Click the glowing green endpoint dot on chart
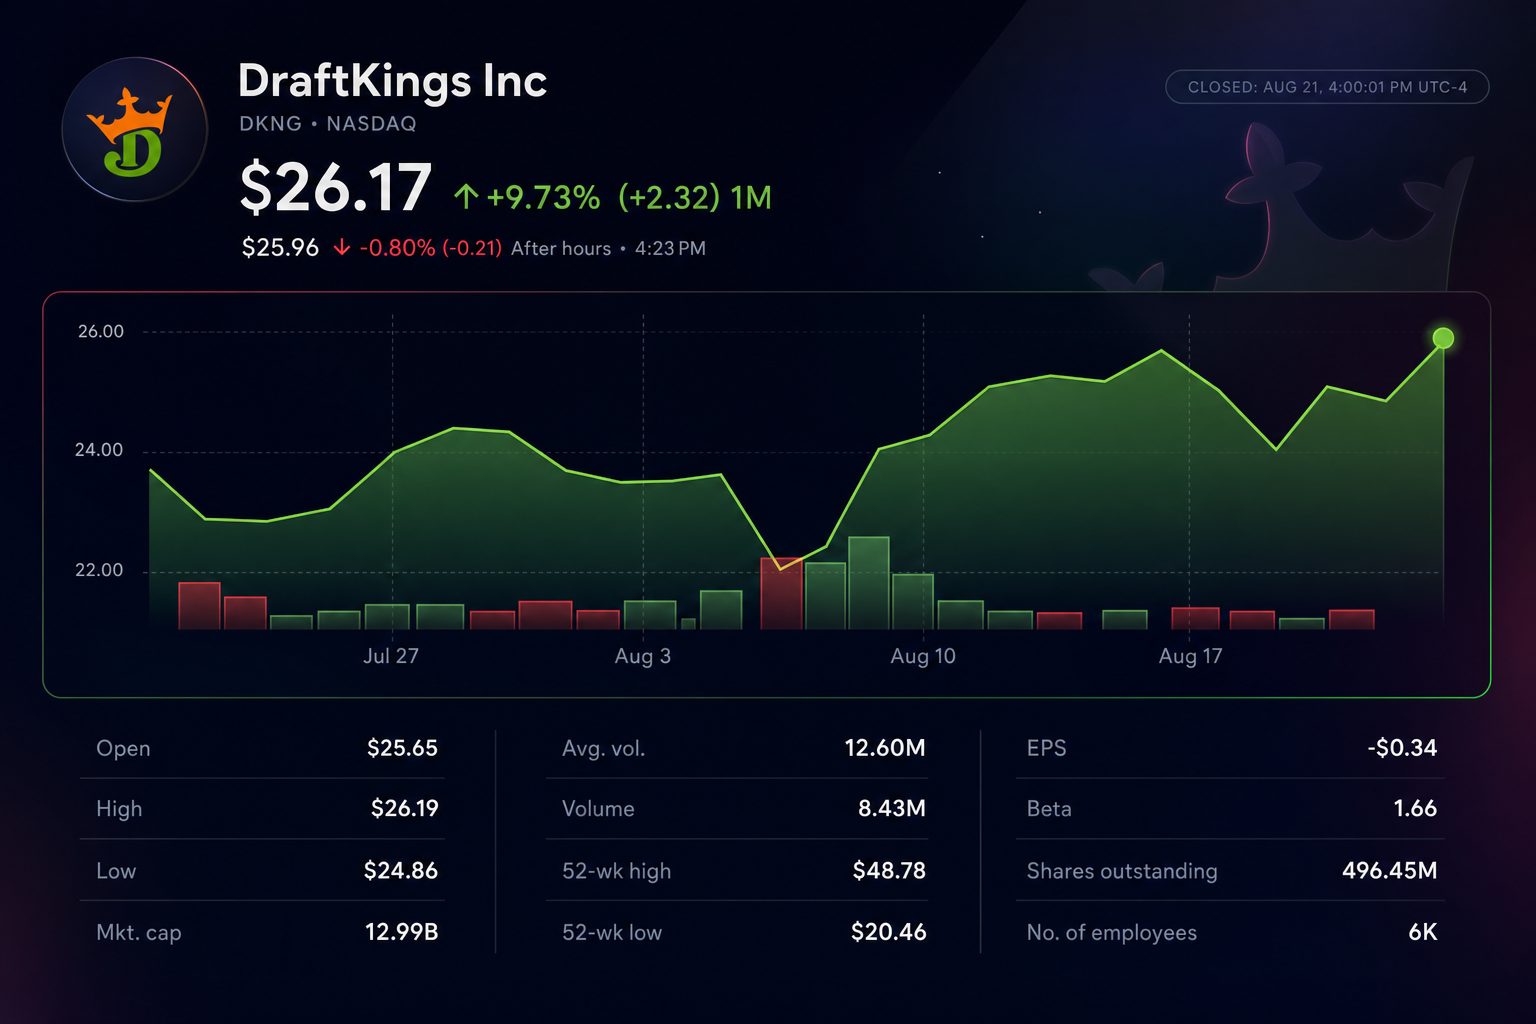 [x=1443, y=339]
